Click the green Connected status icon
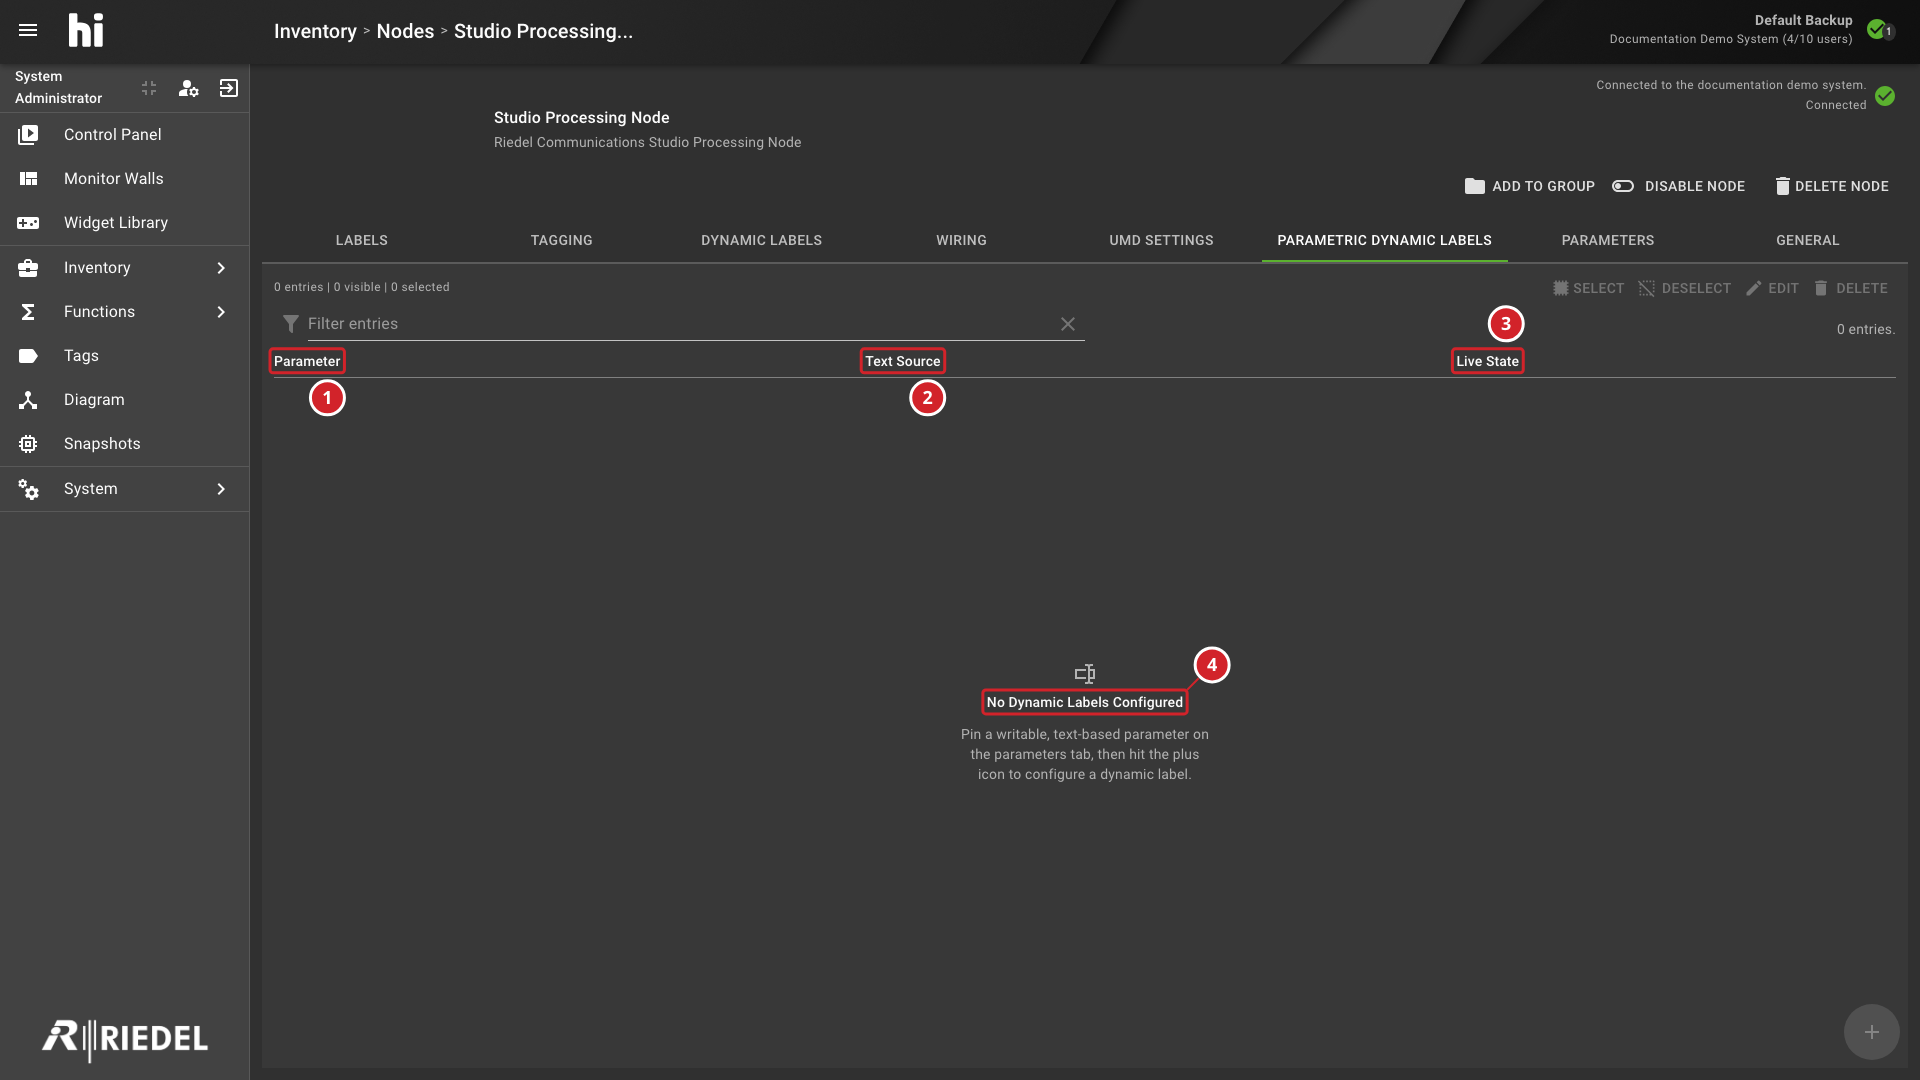The image size is (1920, 1080). (1885, 96)
